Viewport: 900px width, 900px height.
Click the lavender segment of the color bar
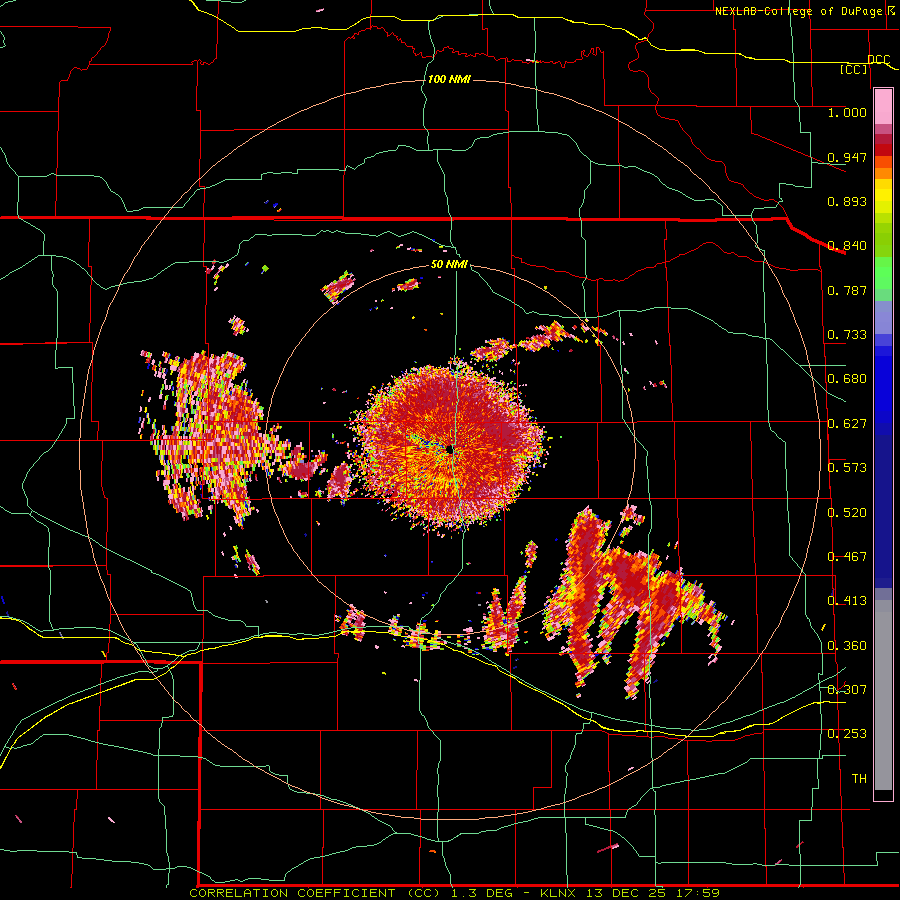point(883,317)
